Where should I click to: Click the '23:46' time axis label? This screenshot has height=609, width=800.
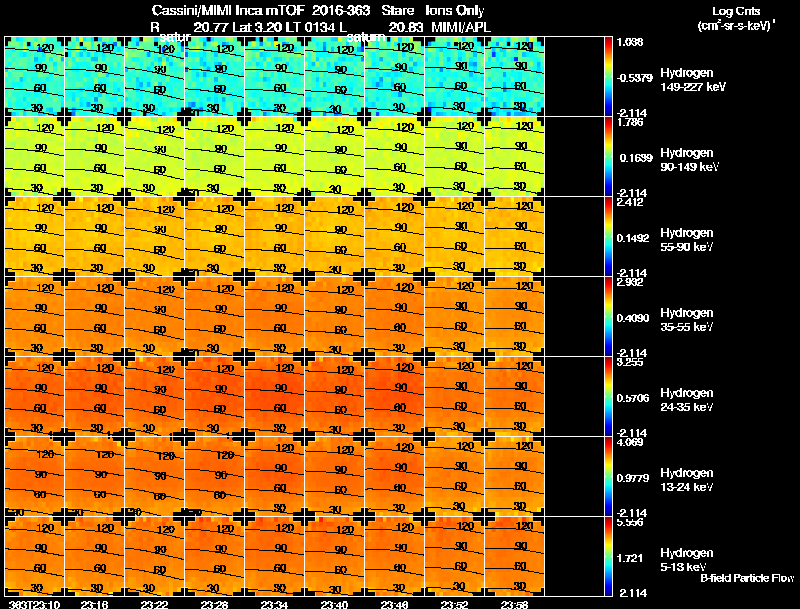point(395,604)
